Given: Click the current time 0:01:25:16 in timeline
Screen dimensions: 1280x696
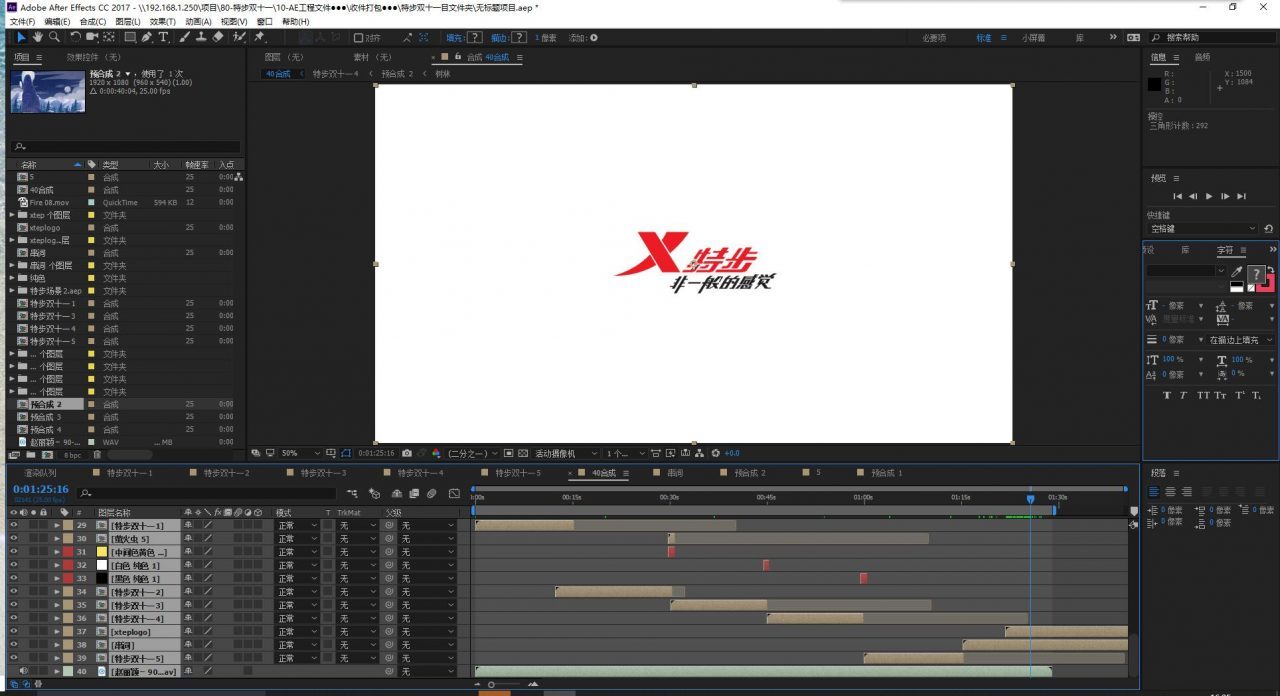Looking at the screenshot, I should coord(39,489).
